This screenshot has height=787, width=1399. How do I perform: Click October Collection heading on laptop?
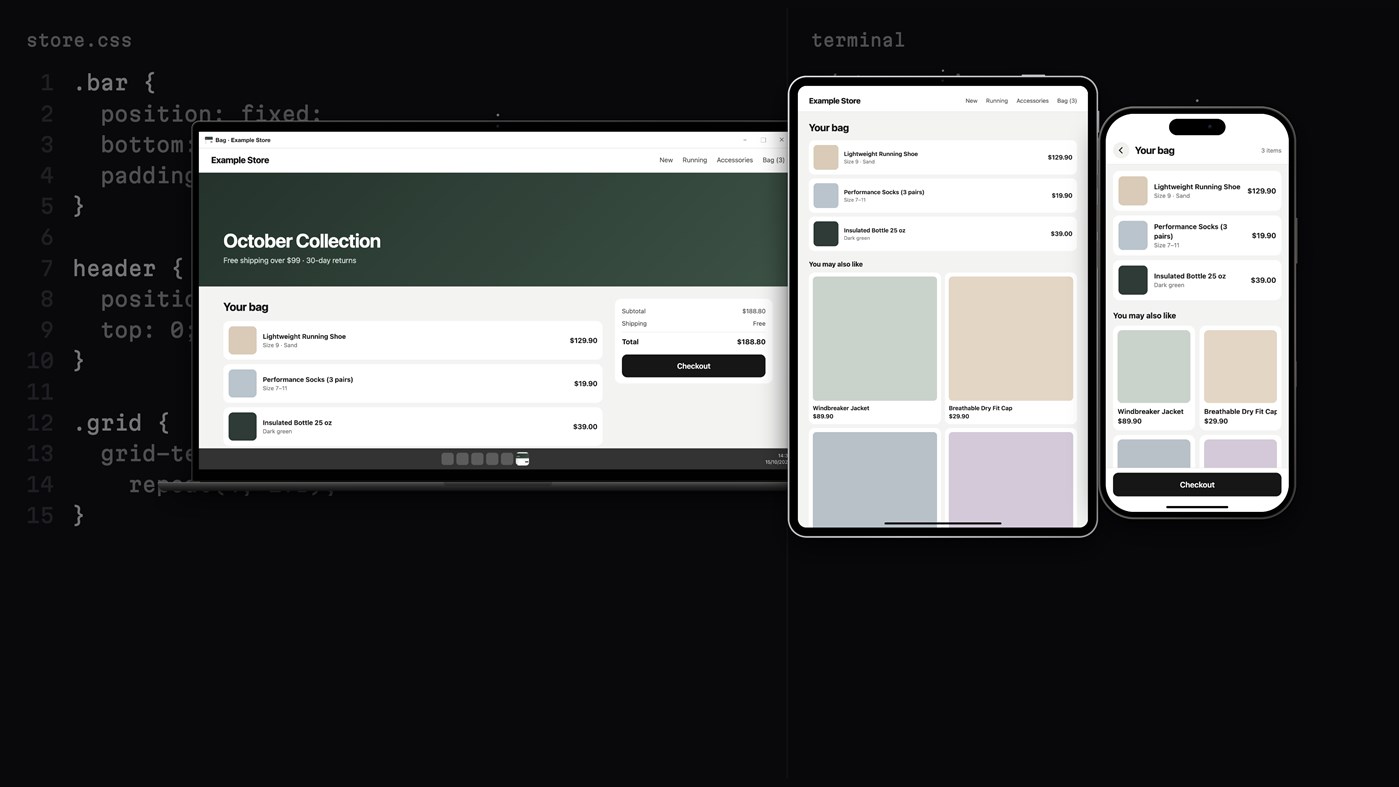pos(301,241)
